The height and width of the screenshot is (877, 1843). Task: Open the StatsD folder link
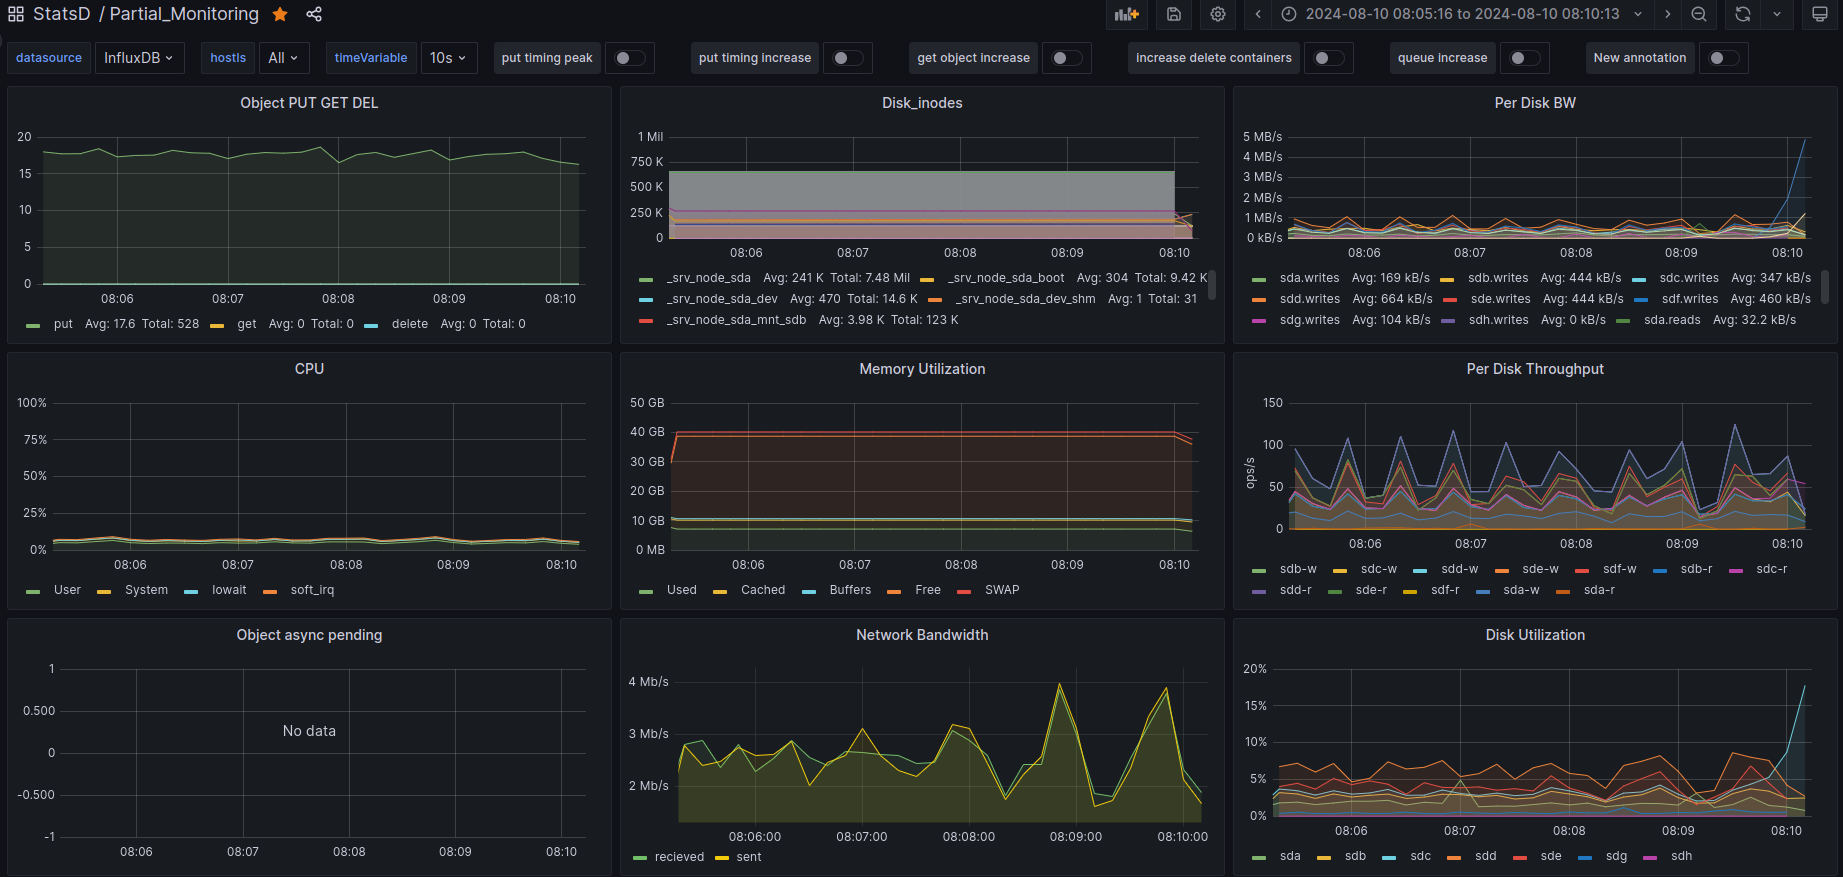tap(61, 14)
